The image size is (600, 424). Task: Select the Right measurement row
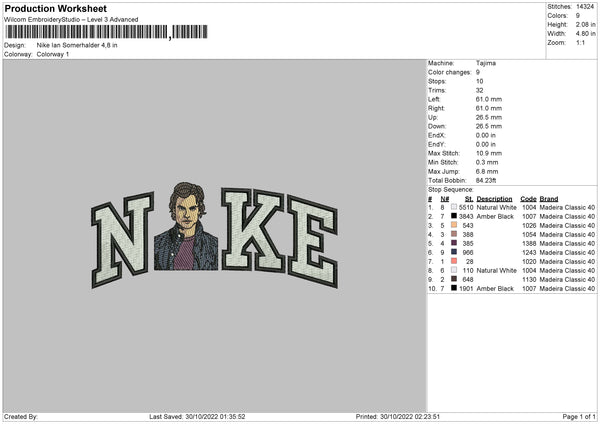pyautogui.click(x=465, y=108)
